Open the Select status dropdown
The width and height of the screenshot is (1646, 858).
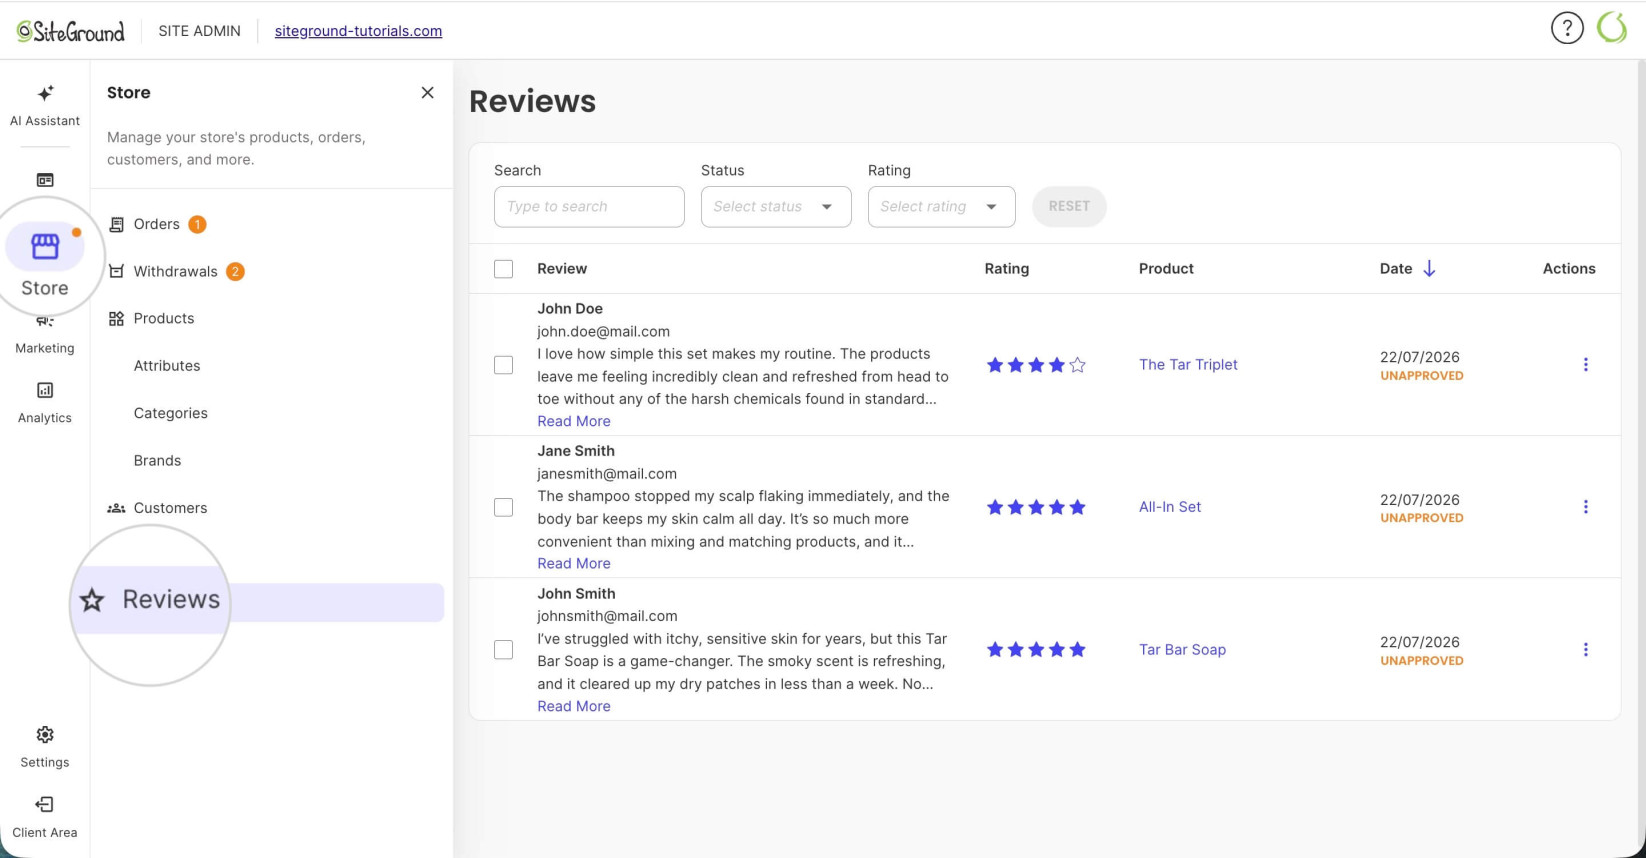tap(776, 207)
